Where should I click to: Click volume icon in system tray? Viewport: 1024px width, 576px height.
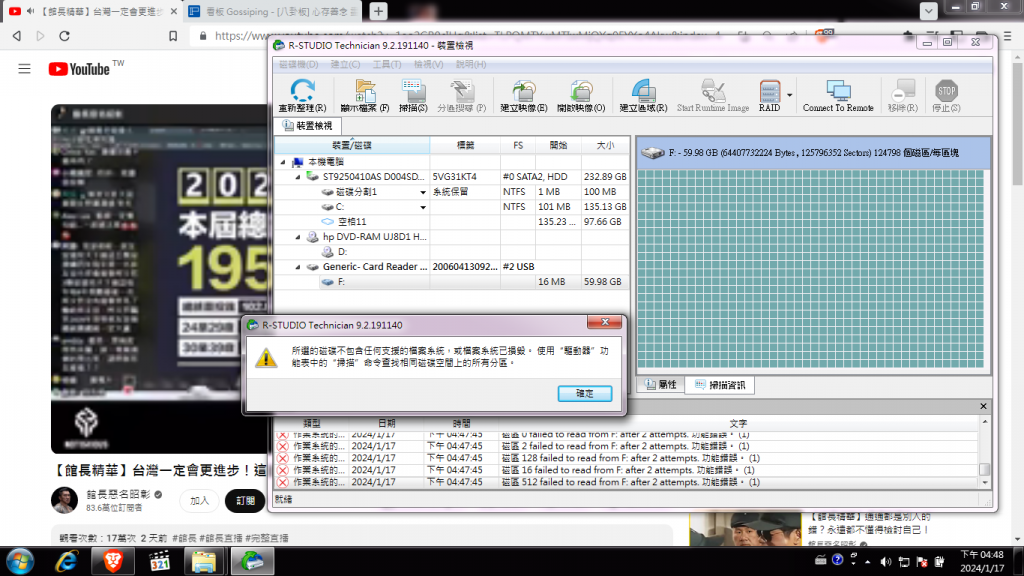886,562
